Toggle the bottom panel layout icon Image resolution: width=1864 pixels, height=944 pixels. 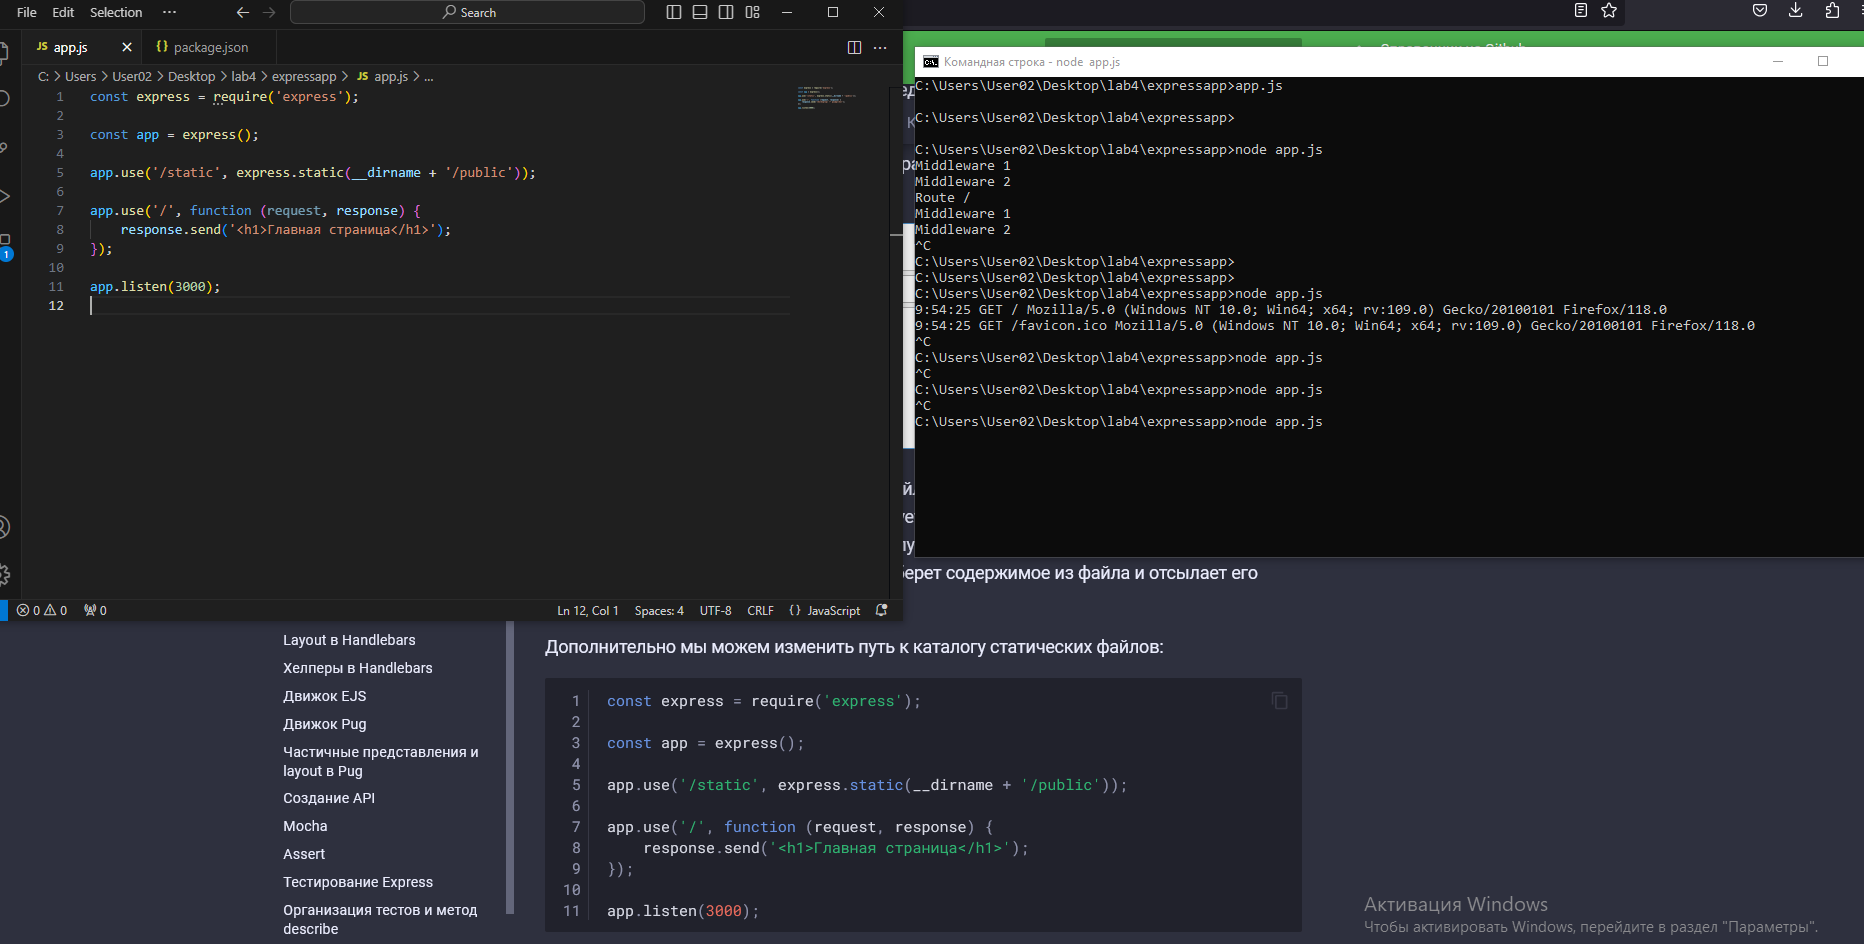700,12
